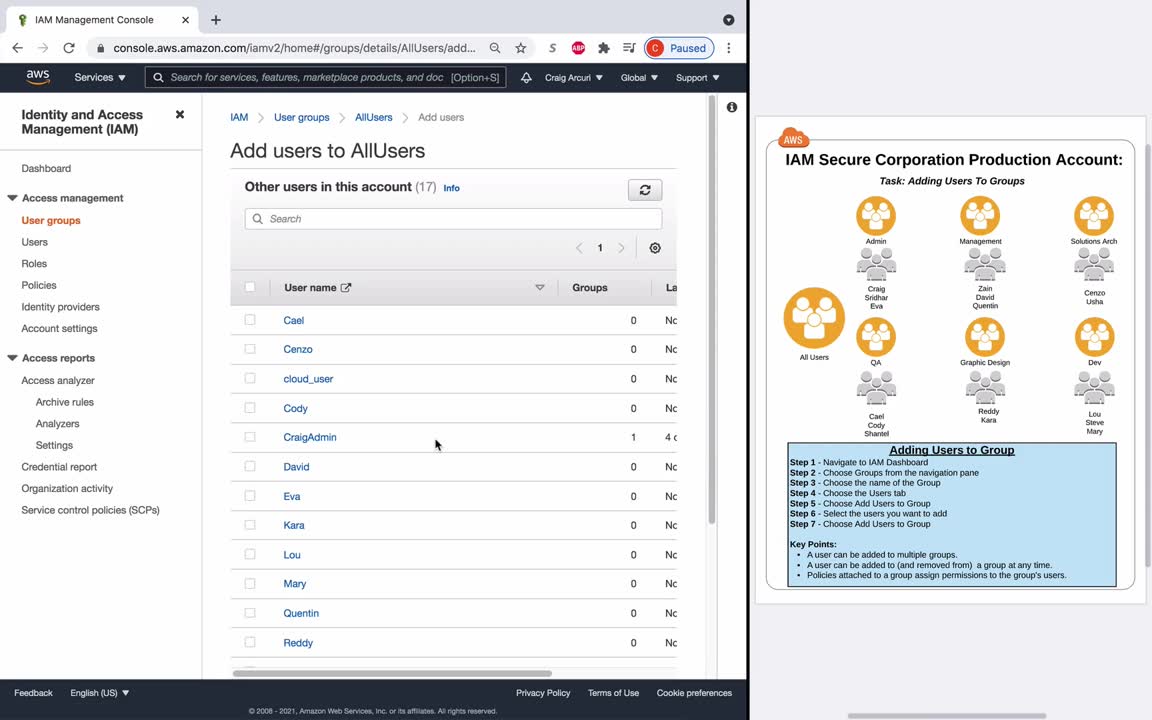Viewport: 1152px width, 720px height.
Task: Close the IAM navigation pane with X
Action: click(x=180, y=115)
